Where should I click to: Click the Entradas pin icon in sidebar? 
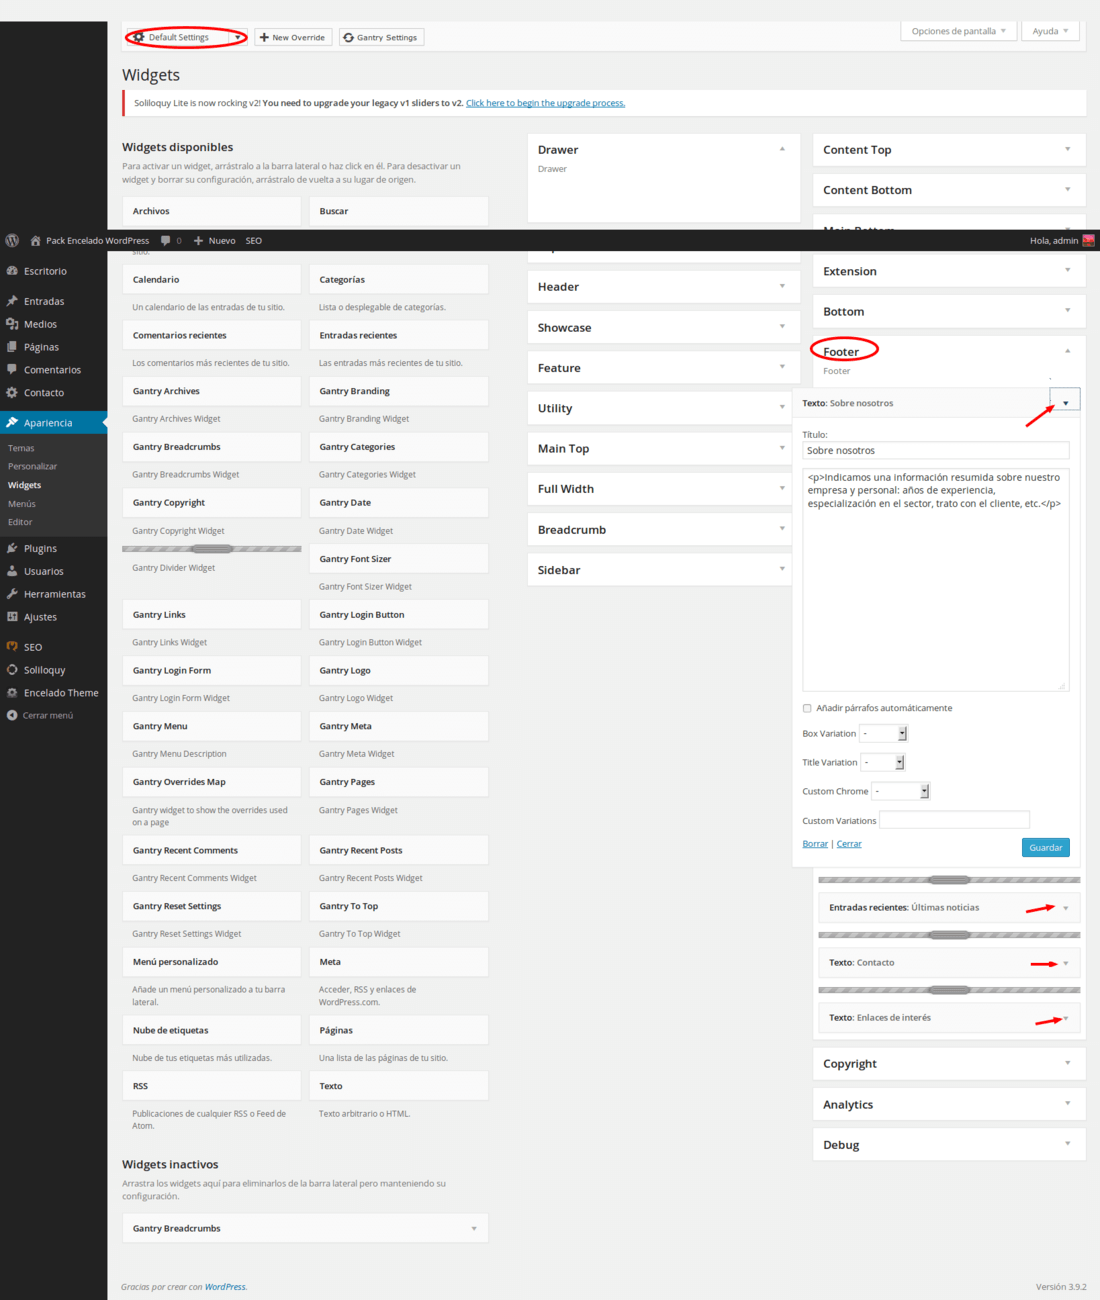[x=12, y=301]
